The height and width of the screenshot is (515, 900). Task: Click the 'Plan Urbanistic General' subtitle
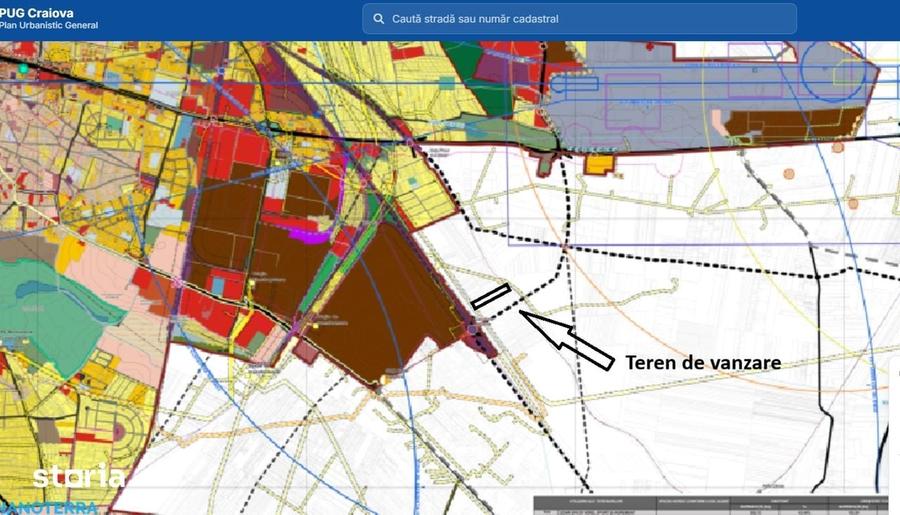point(49,25)
